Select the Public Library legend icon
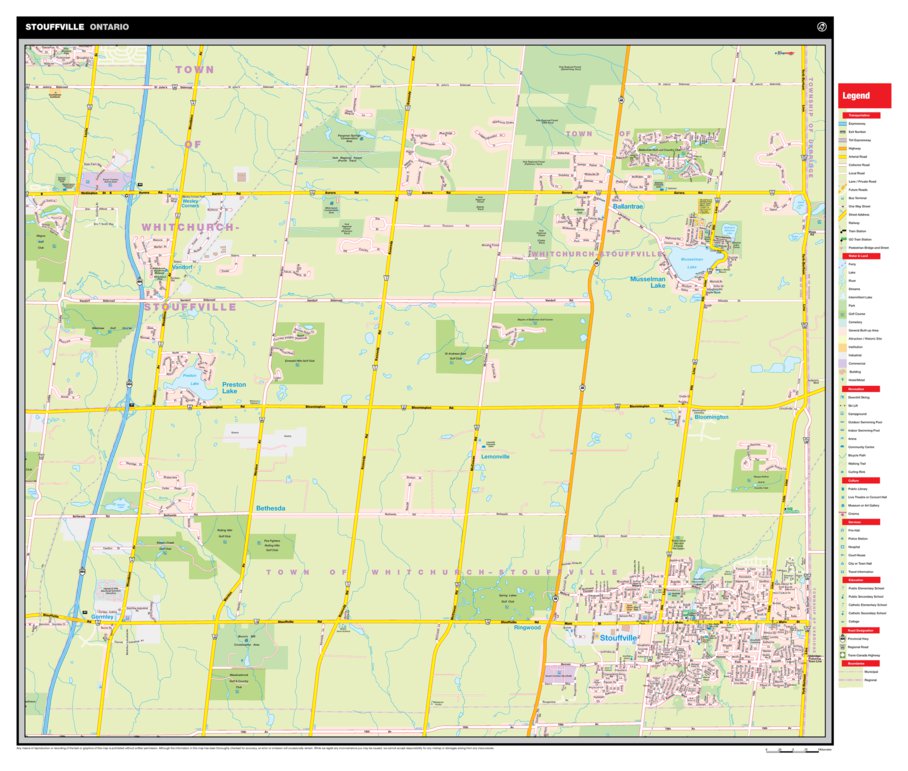Screen dimensions: 908x771 [842, 488]
